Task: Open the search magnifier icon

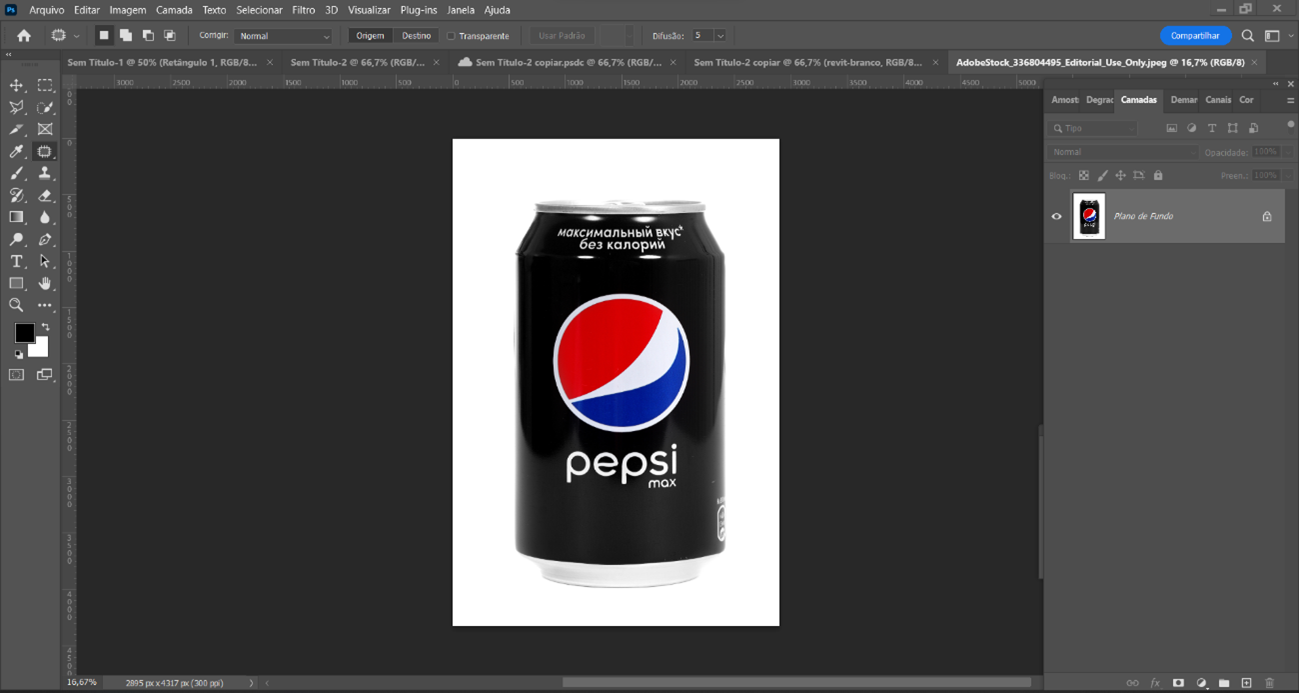Action: point(1248,36)
